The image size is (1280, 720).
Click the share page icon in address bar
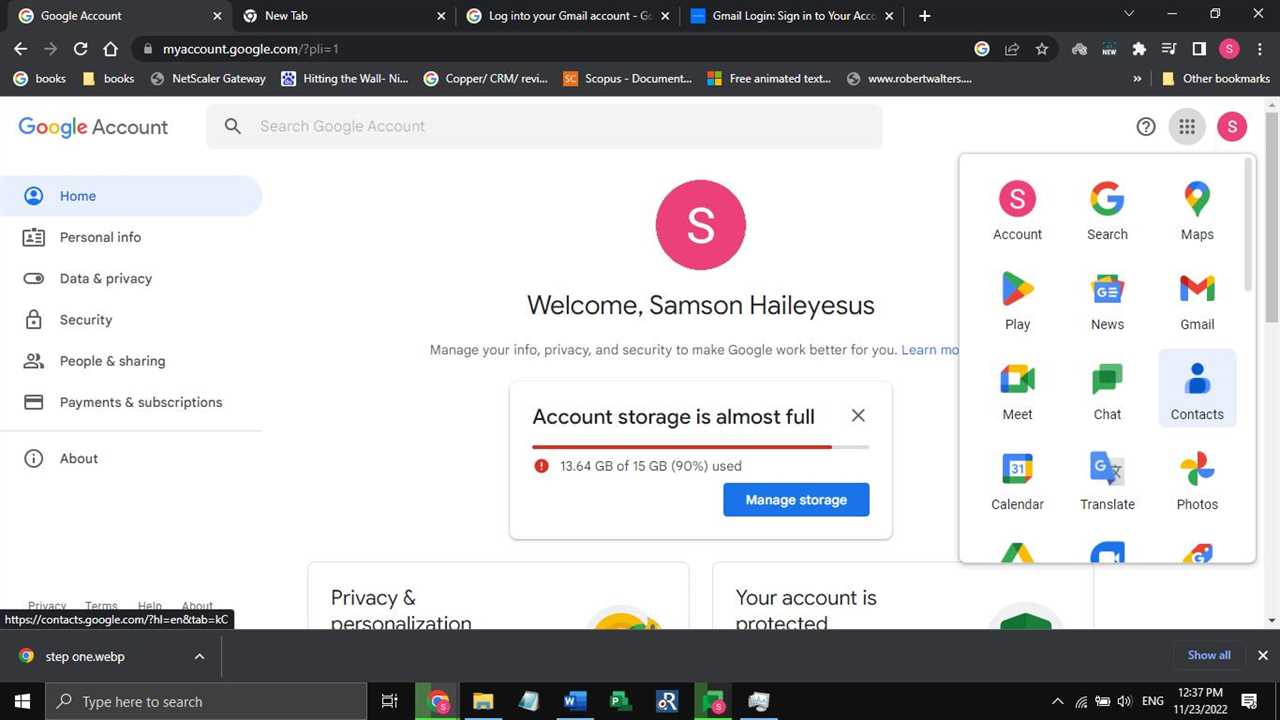1012,48
